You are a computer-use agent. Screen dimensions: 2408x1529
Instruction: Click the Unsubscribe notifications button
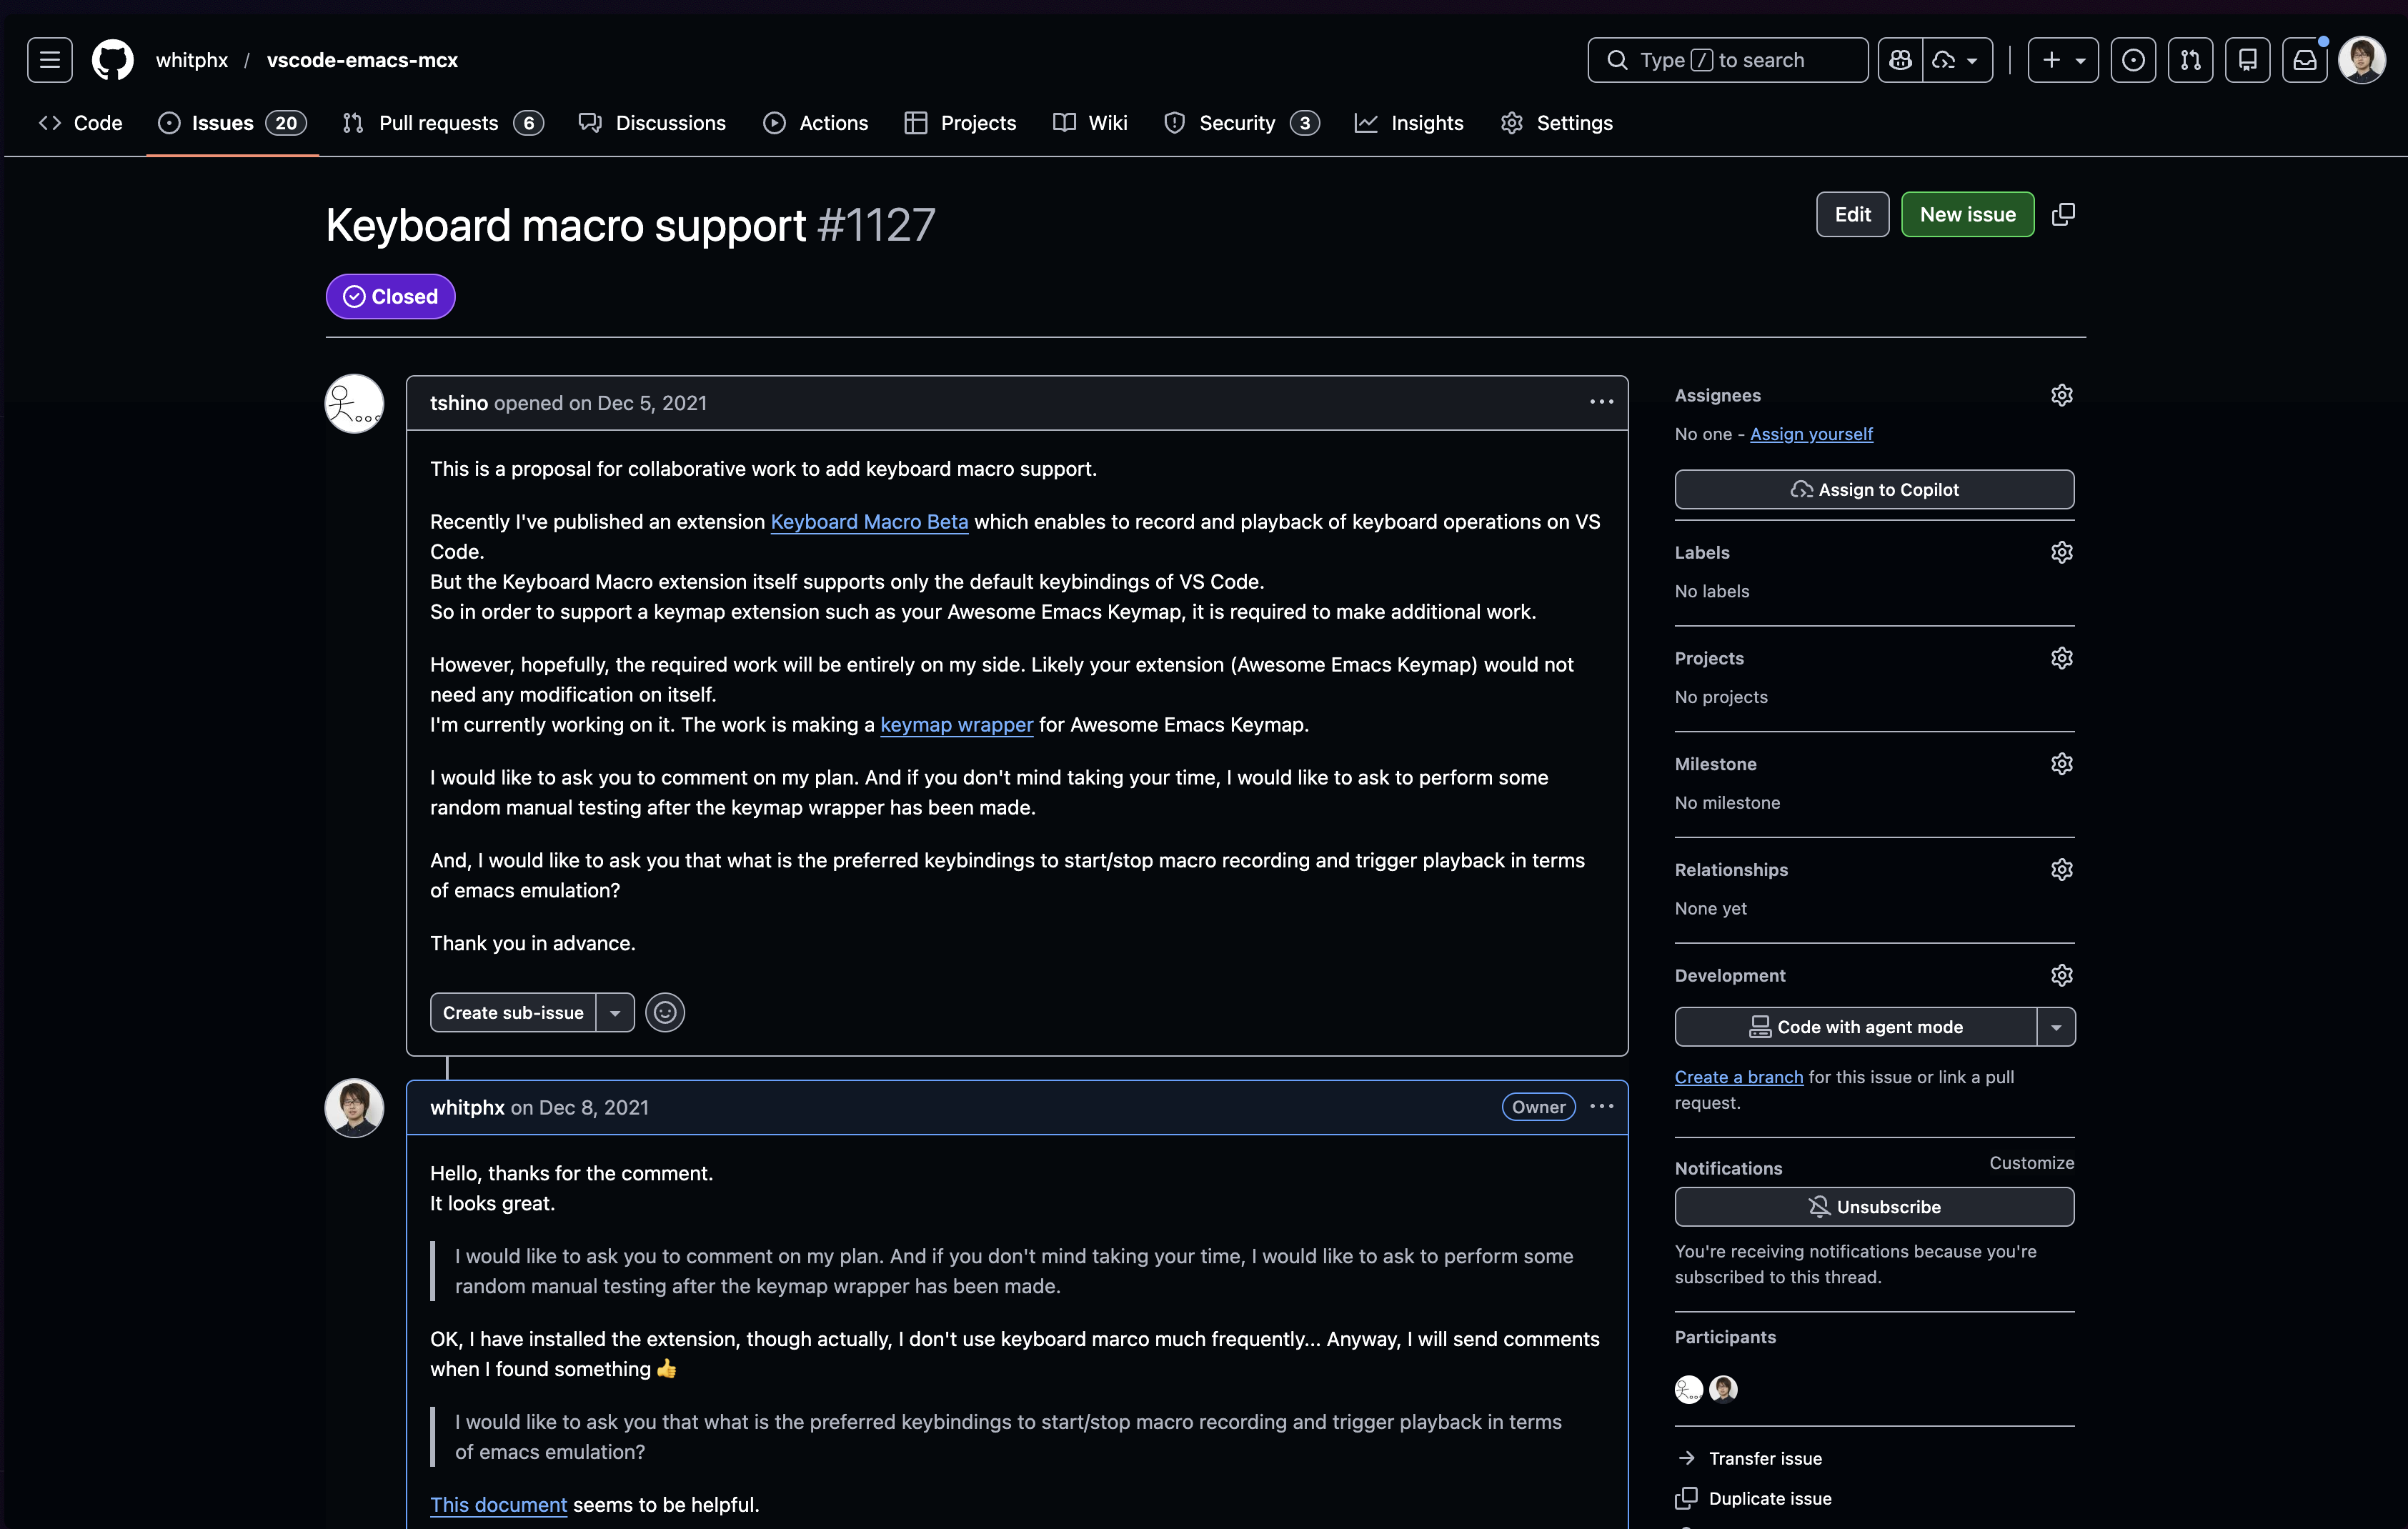point(1874,1207)
